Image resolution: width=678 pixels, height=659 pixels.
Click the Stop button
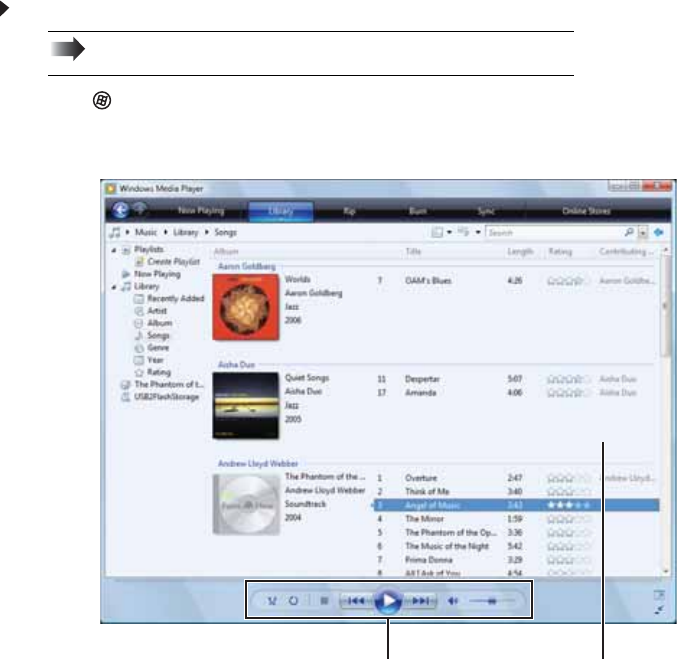coord(324,601)
